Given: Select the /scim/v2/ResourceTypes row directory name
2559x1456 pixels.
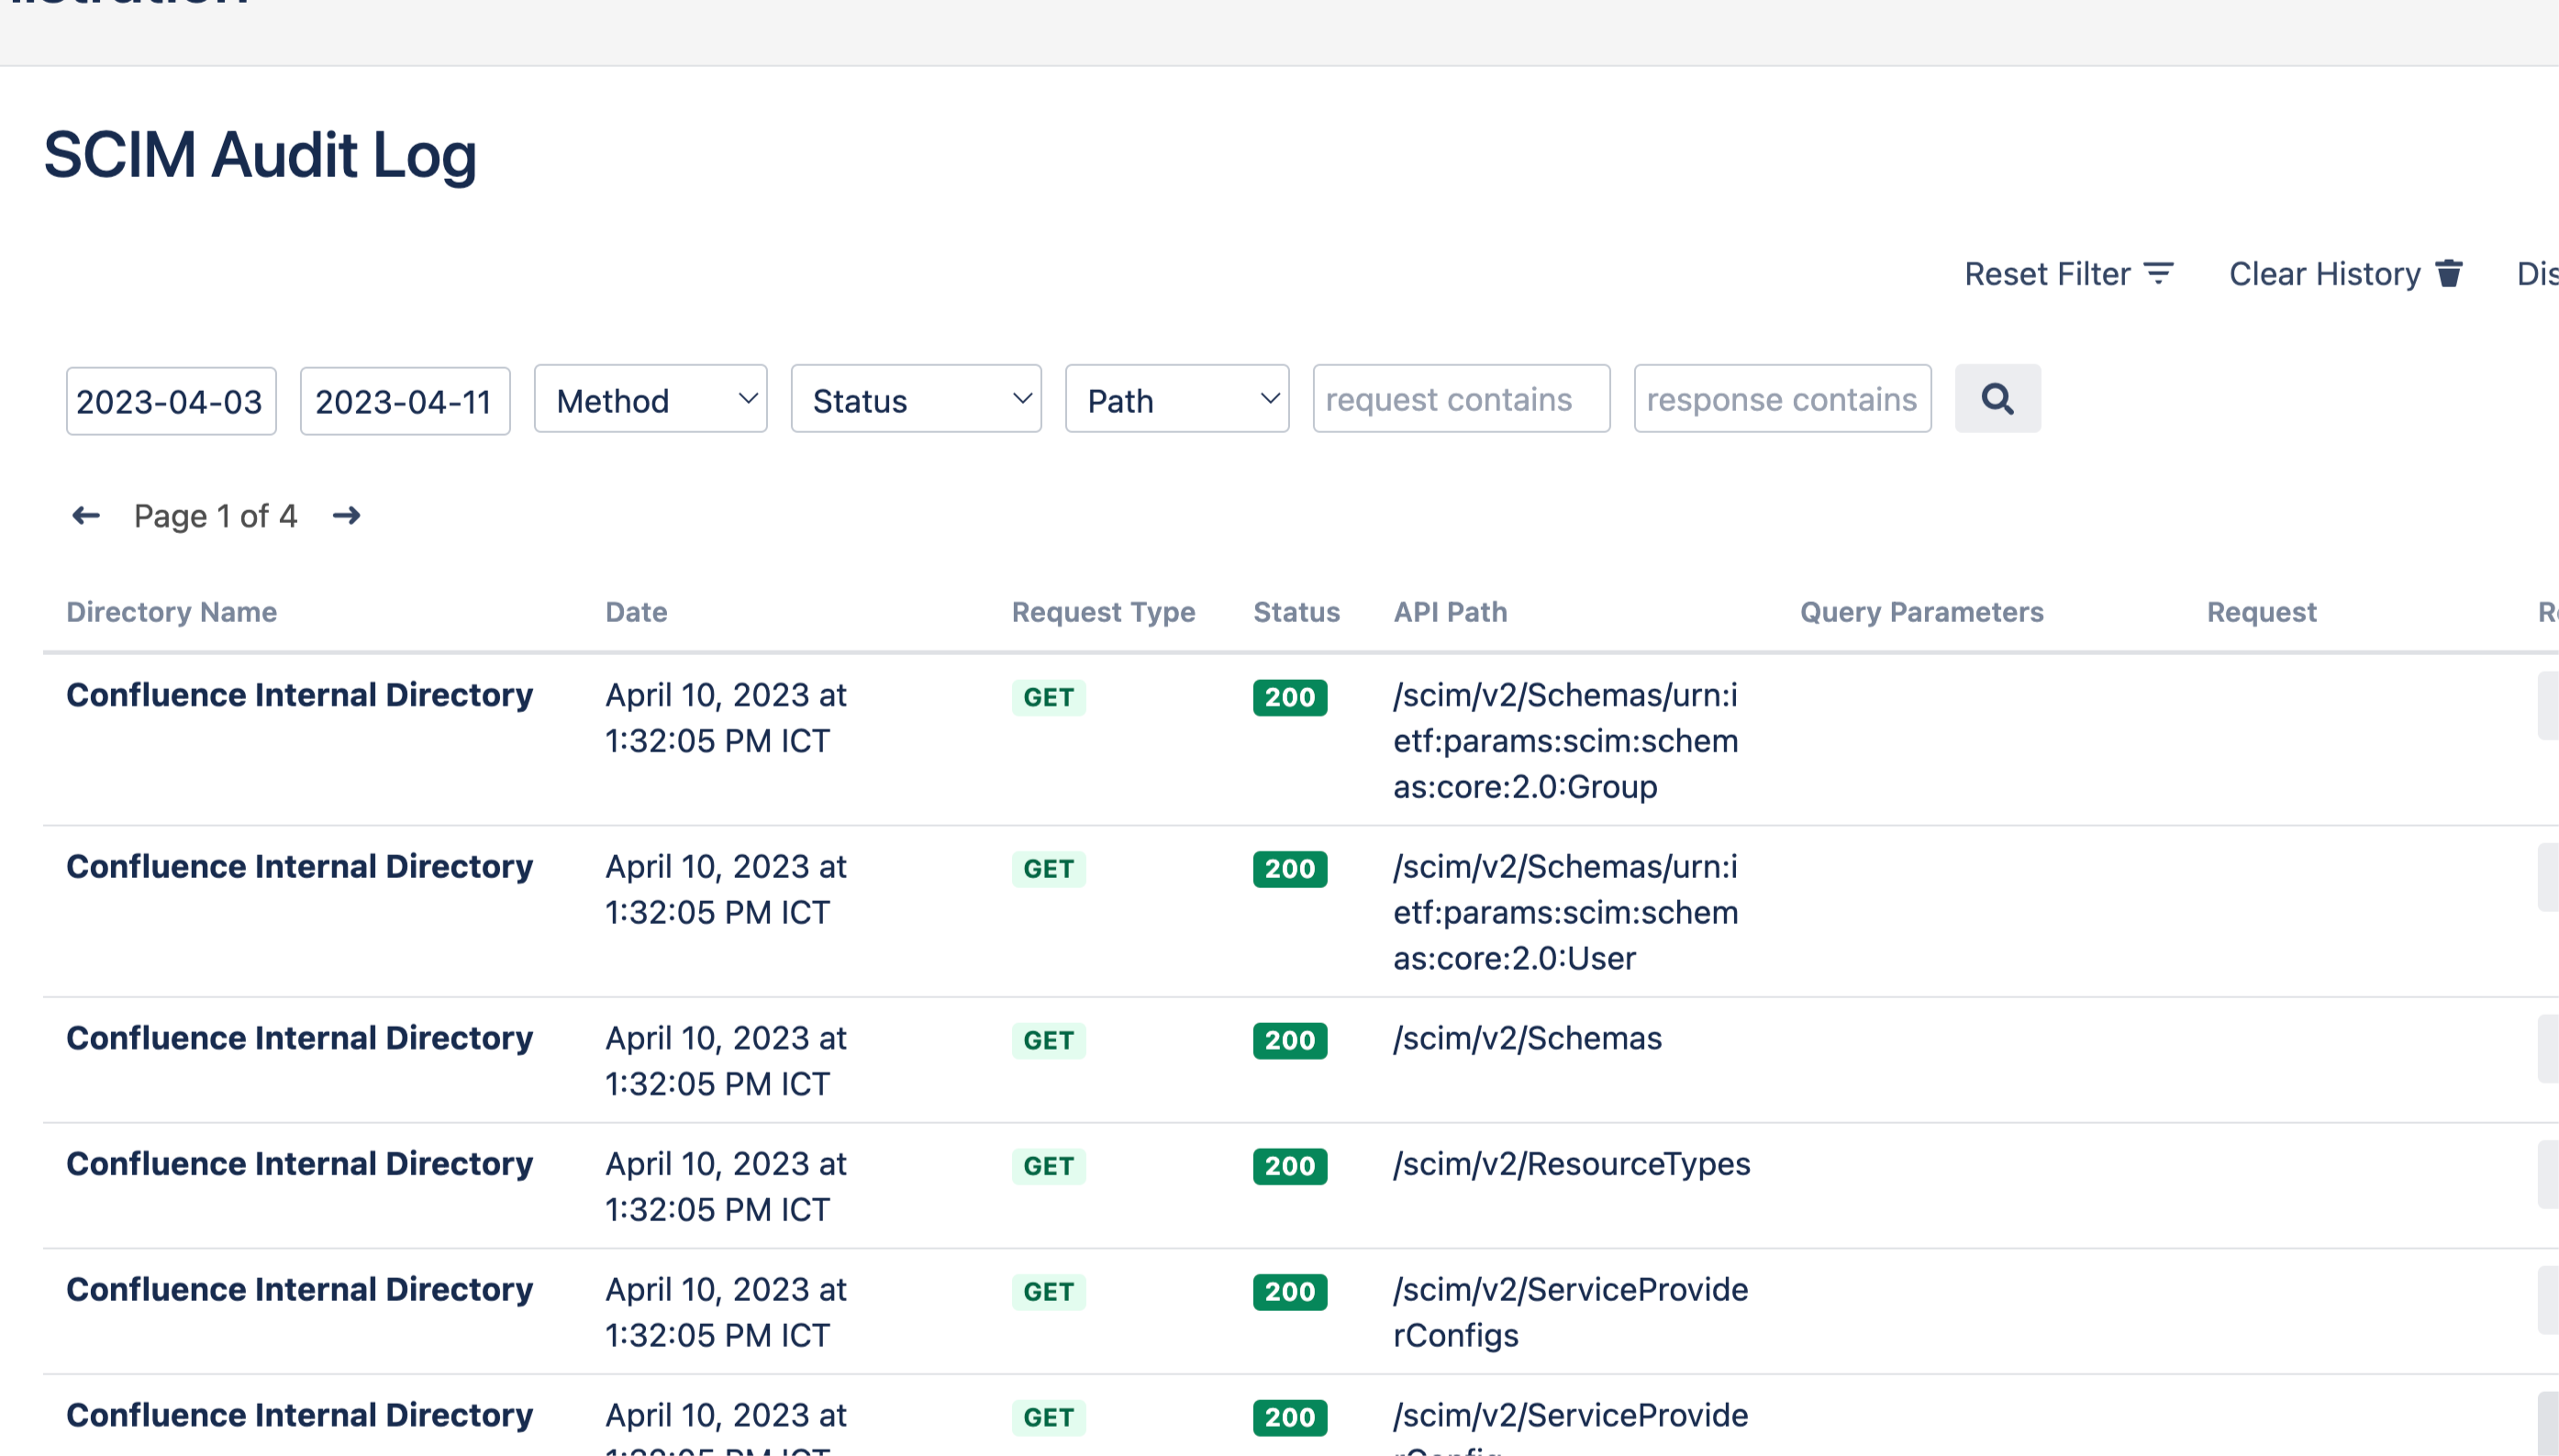Looking at the screenshot, I should (299, 1164).
